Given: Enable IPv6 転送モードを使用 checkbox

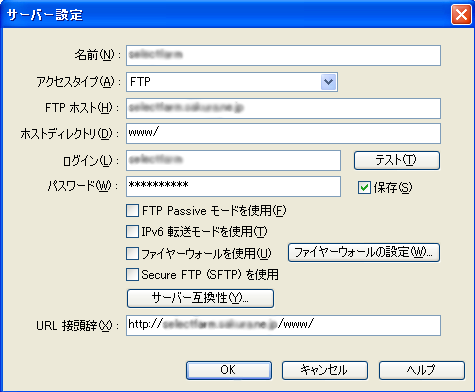Looking at the screenshot, I should (x=132, y=231).
